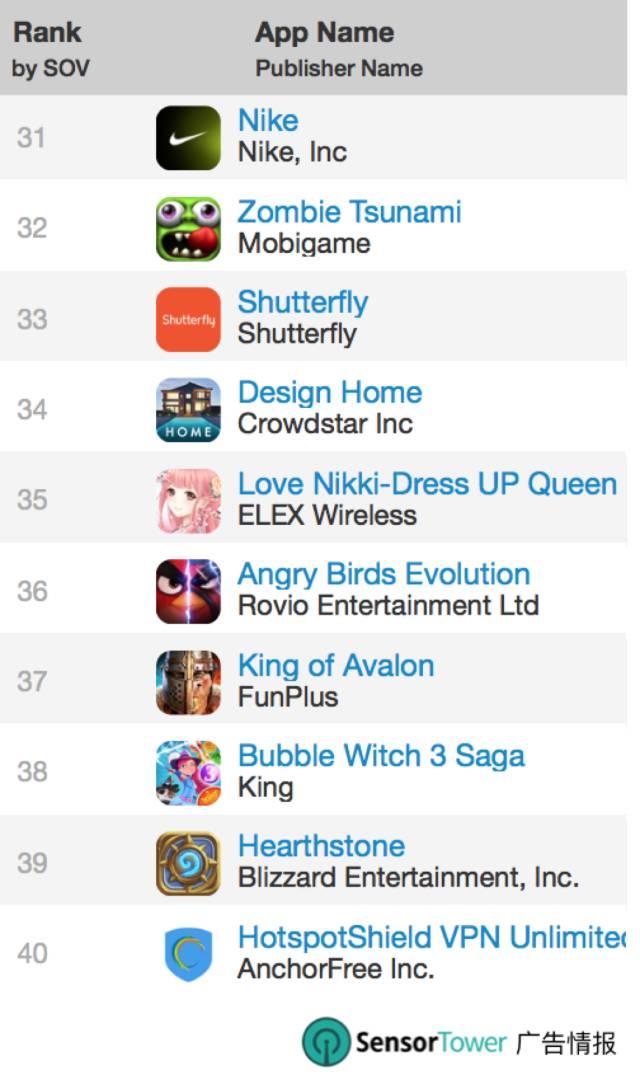Click the App Name column header

click(324, 33)
